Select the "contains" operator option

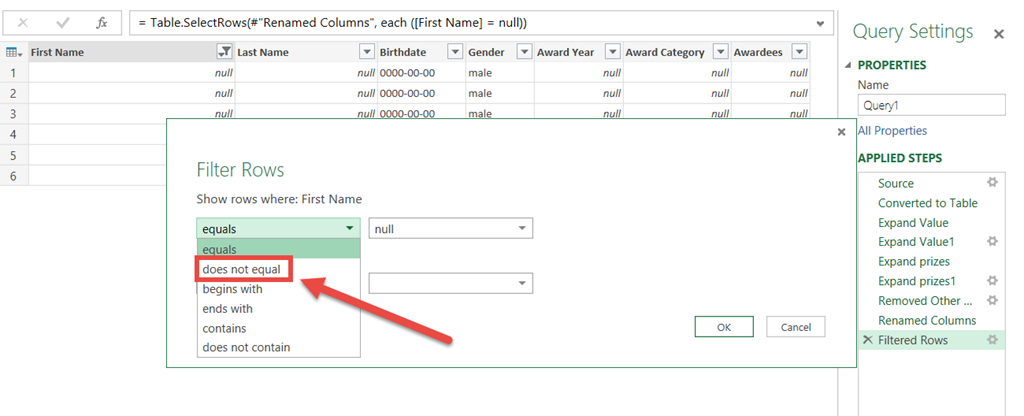click(224, 328)
